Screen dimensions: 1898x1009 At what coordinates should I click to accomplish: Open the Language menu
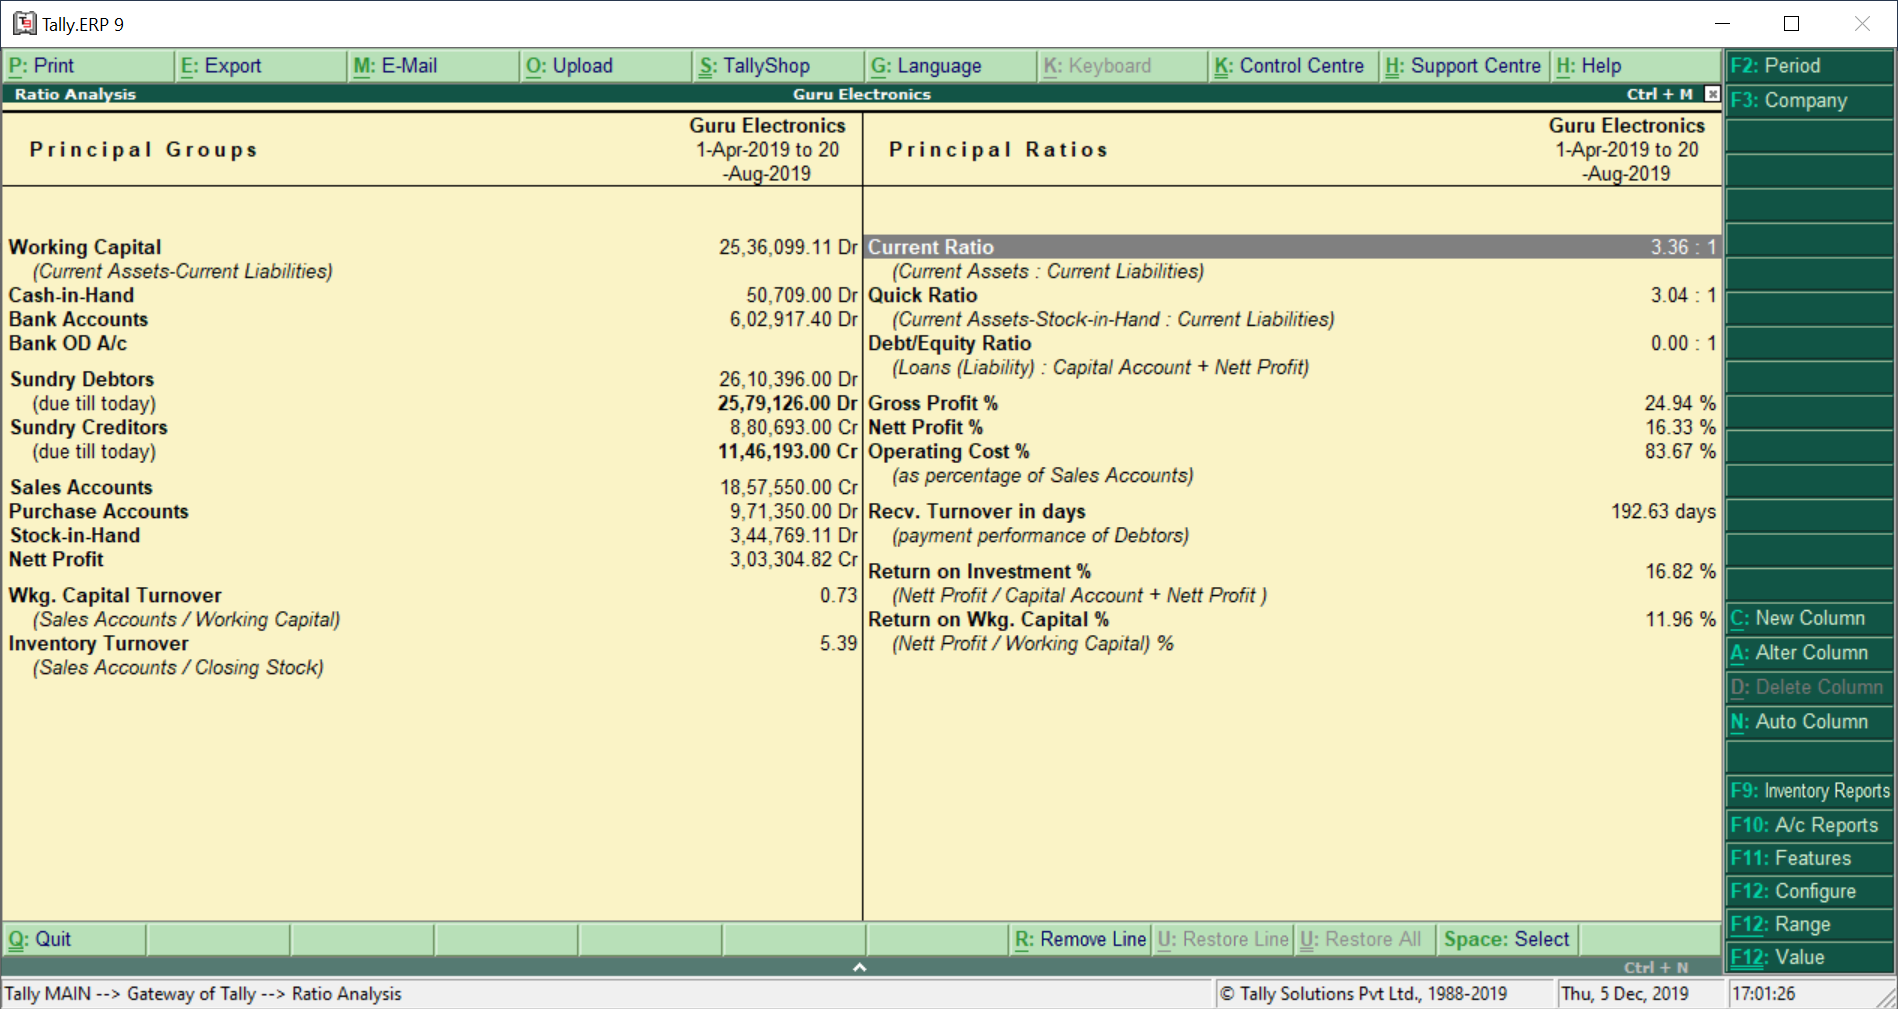[951, 66]
